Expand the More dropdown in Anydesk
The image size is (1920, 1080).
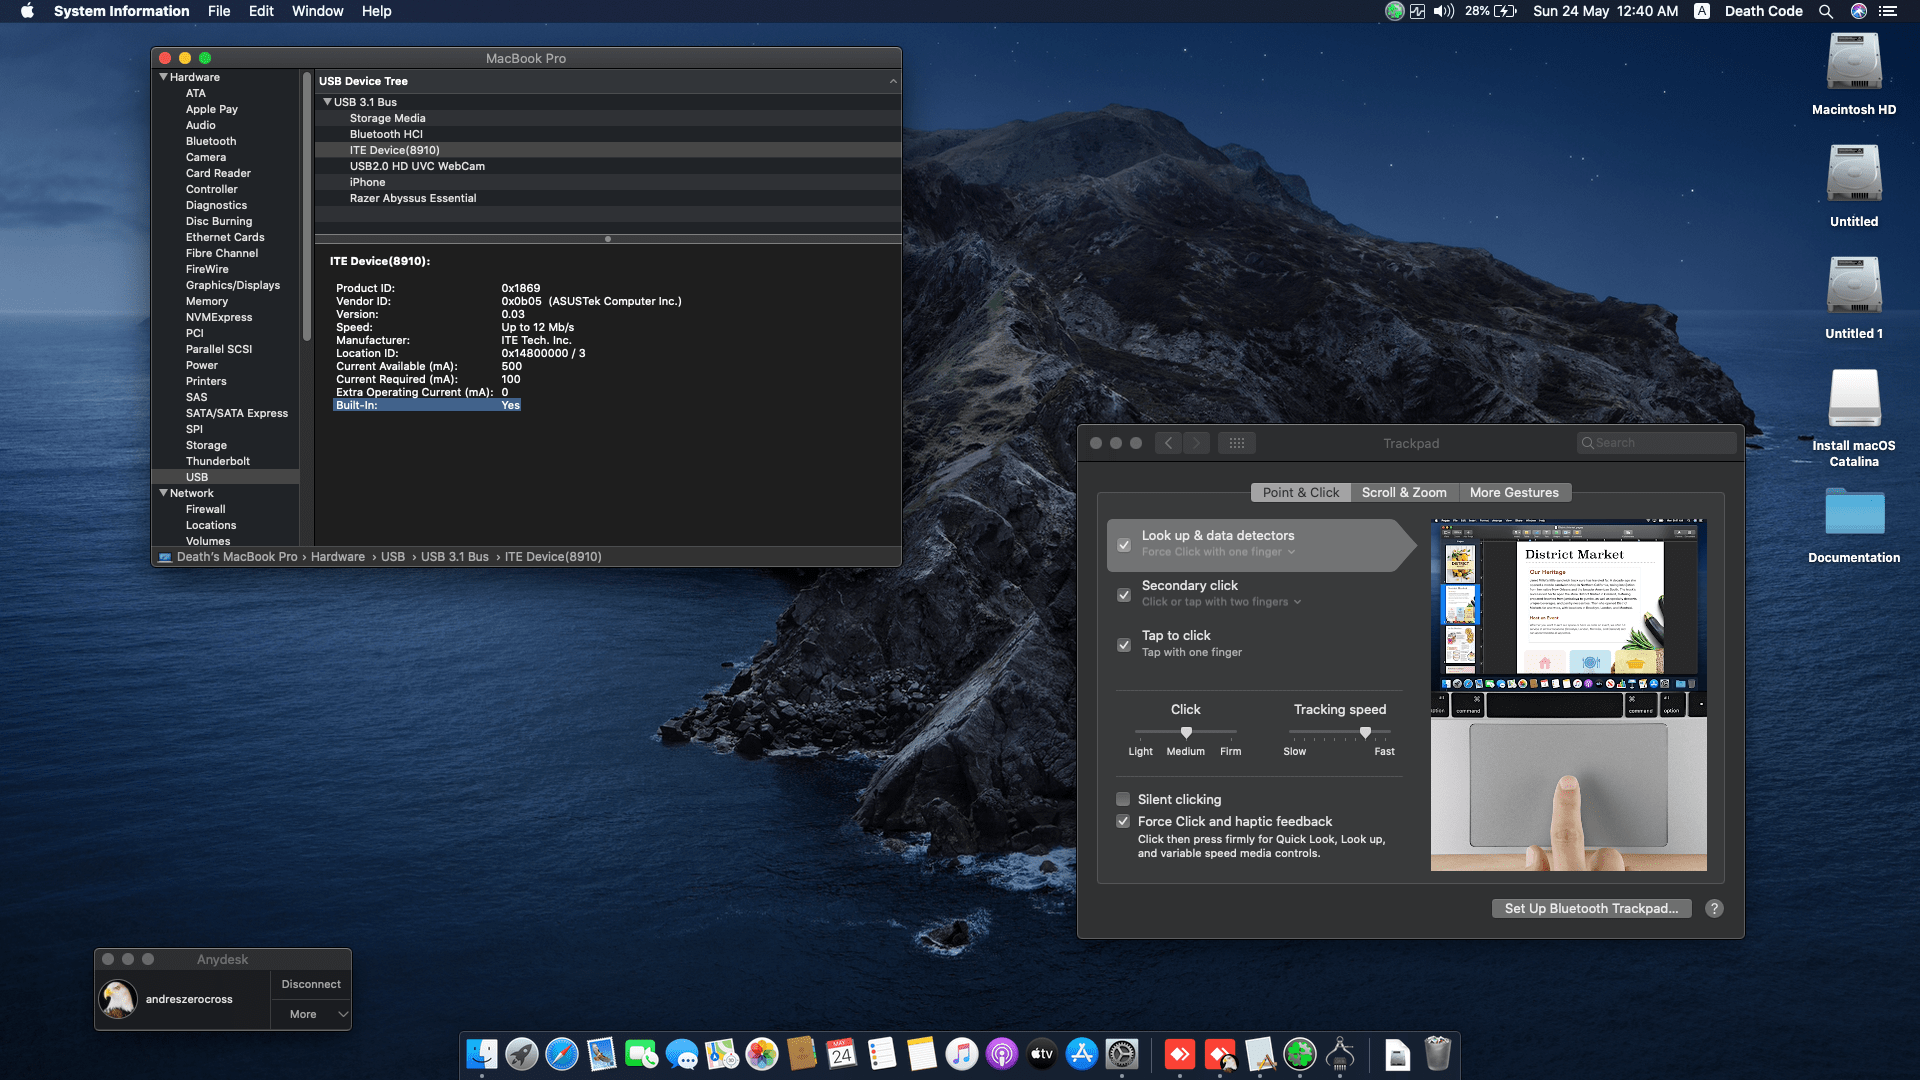coord(311,1014)
